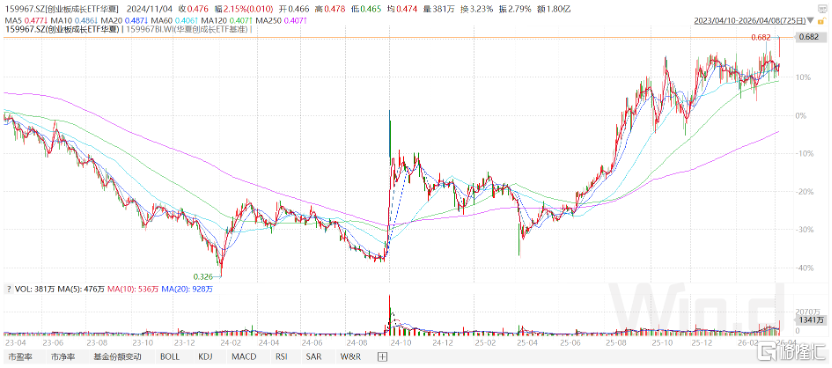Select the KDJ indicator tab
832x368 pixels.
click(205, 357)
